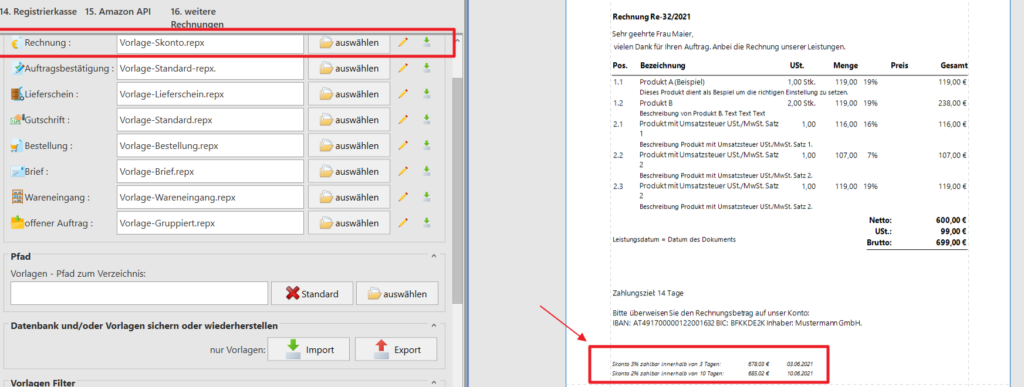1024x387 pixels.
Task: Click the Vorlage-Standard-repx. field for Auftragsbestätigung
Action: coord(210,68)
